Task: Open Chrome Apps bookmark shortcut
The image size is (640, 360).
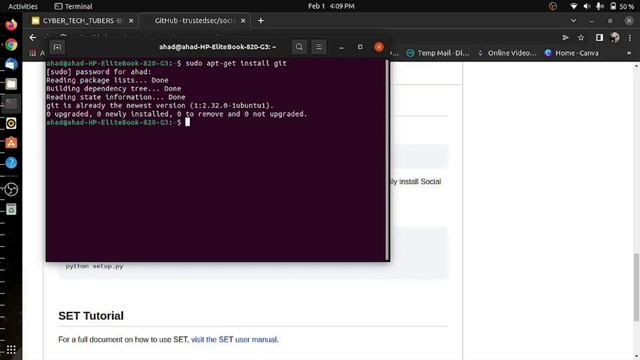Action: 37,53
